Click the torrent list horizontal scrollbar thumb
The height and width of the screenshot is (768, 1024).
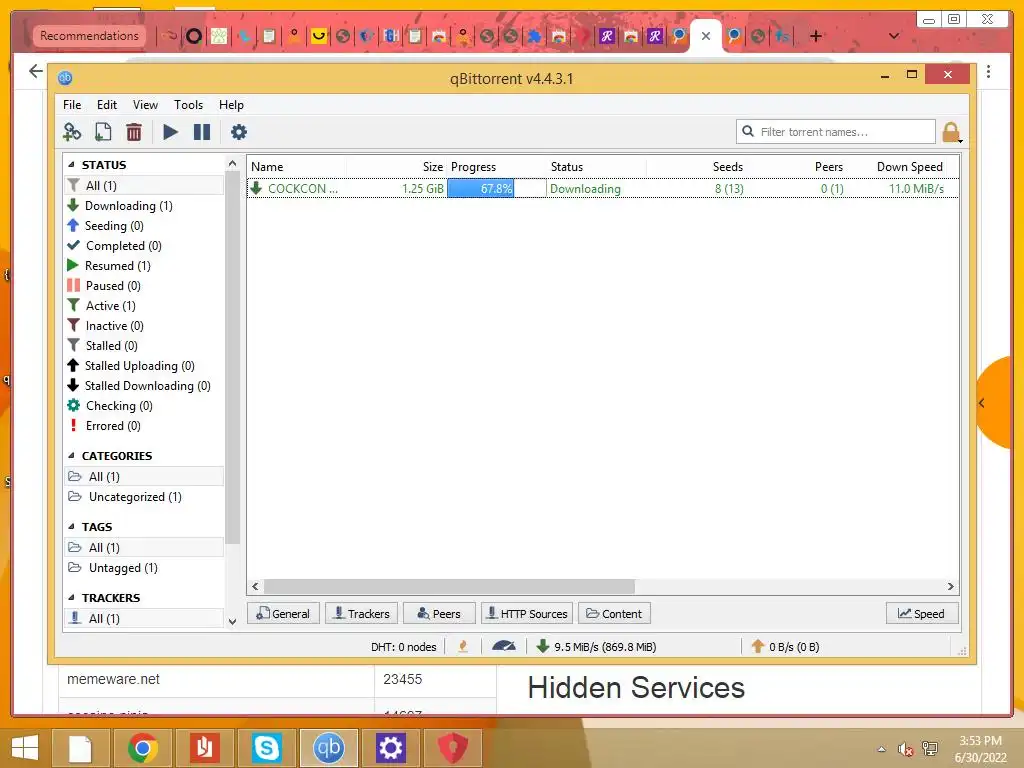449,586
